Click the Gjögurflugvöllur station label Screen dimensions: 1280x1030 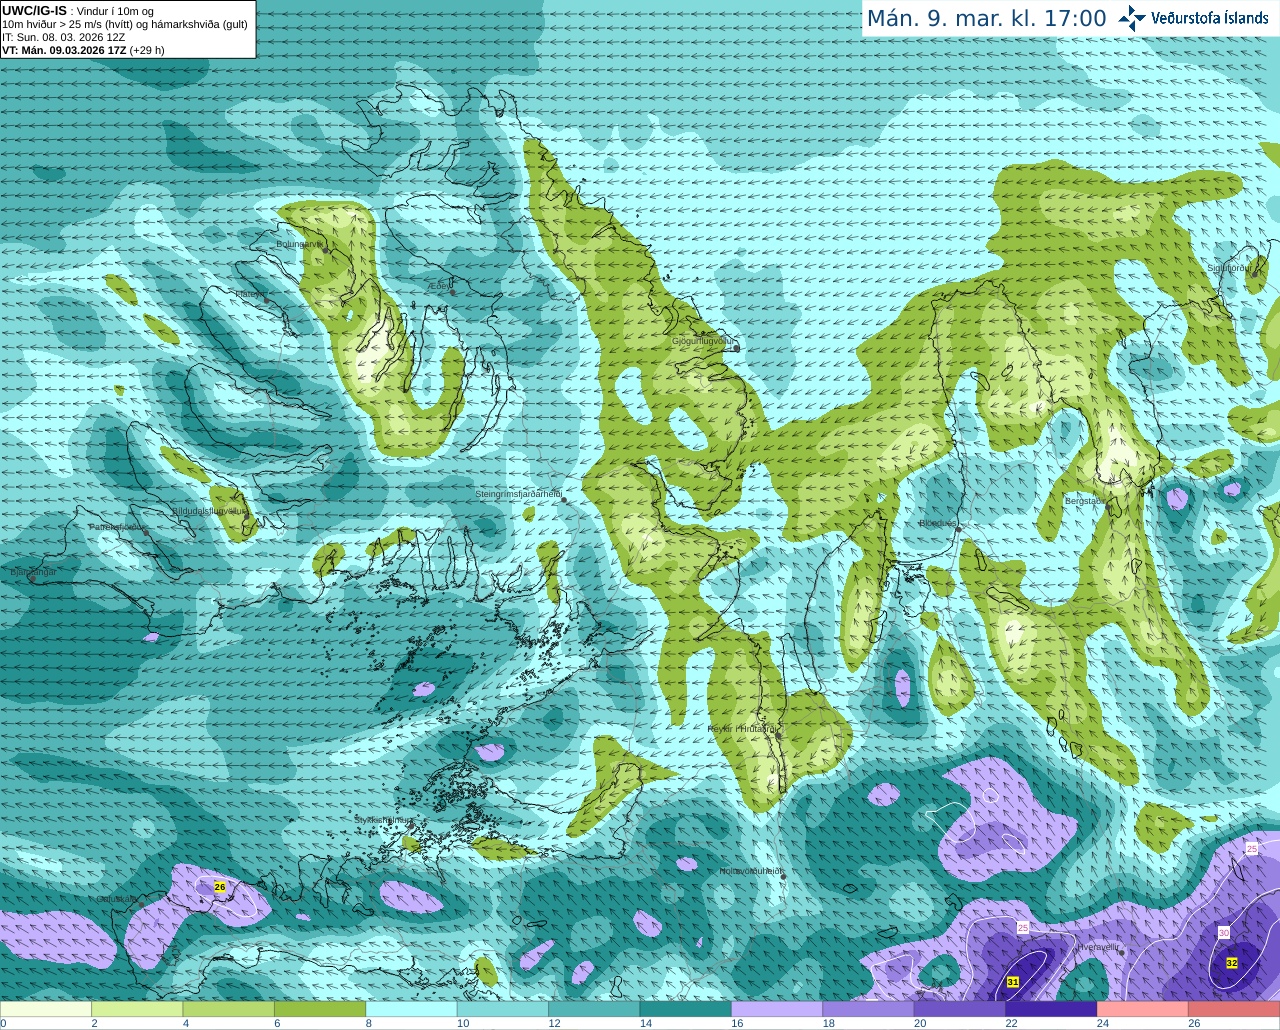click(703, 341)
